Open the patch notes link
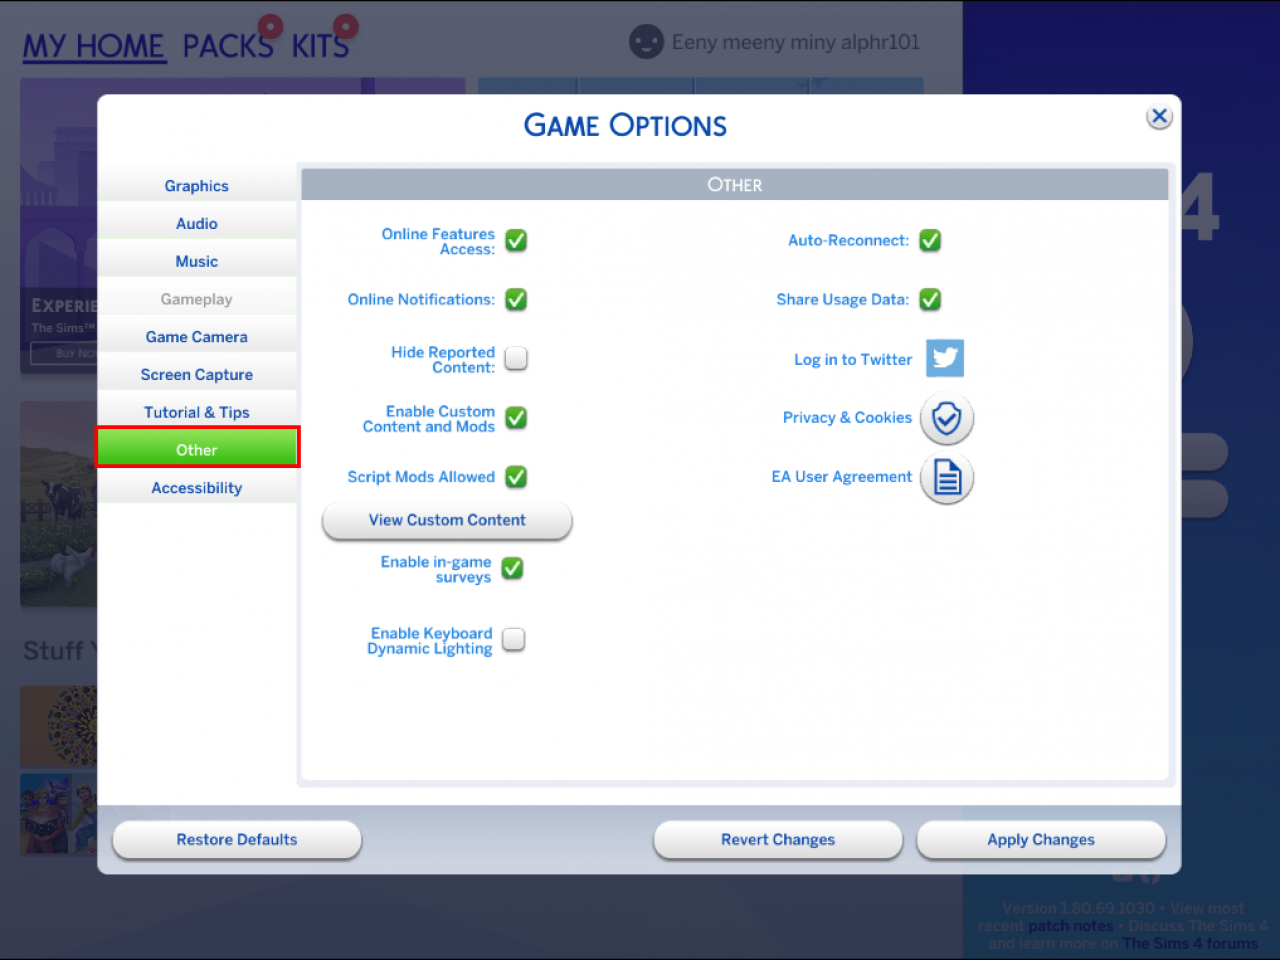The width and height of the screenshot is (1280, 960). tap(1070, 925)
